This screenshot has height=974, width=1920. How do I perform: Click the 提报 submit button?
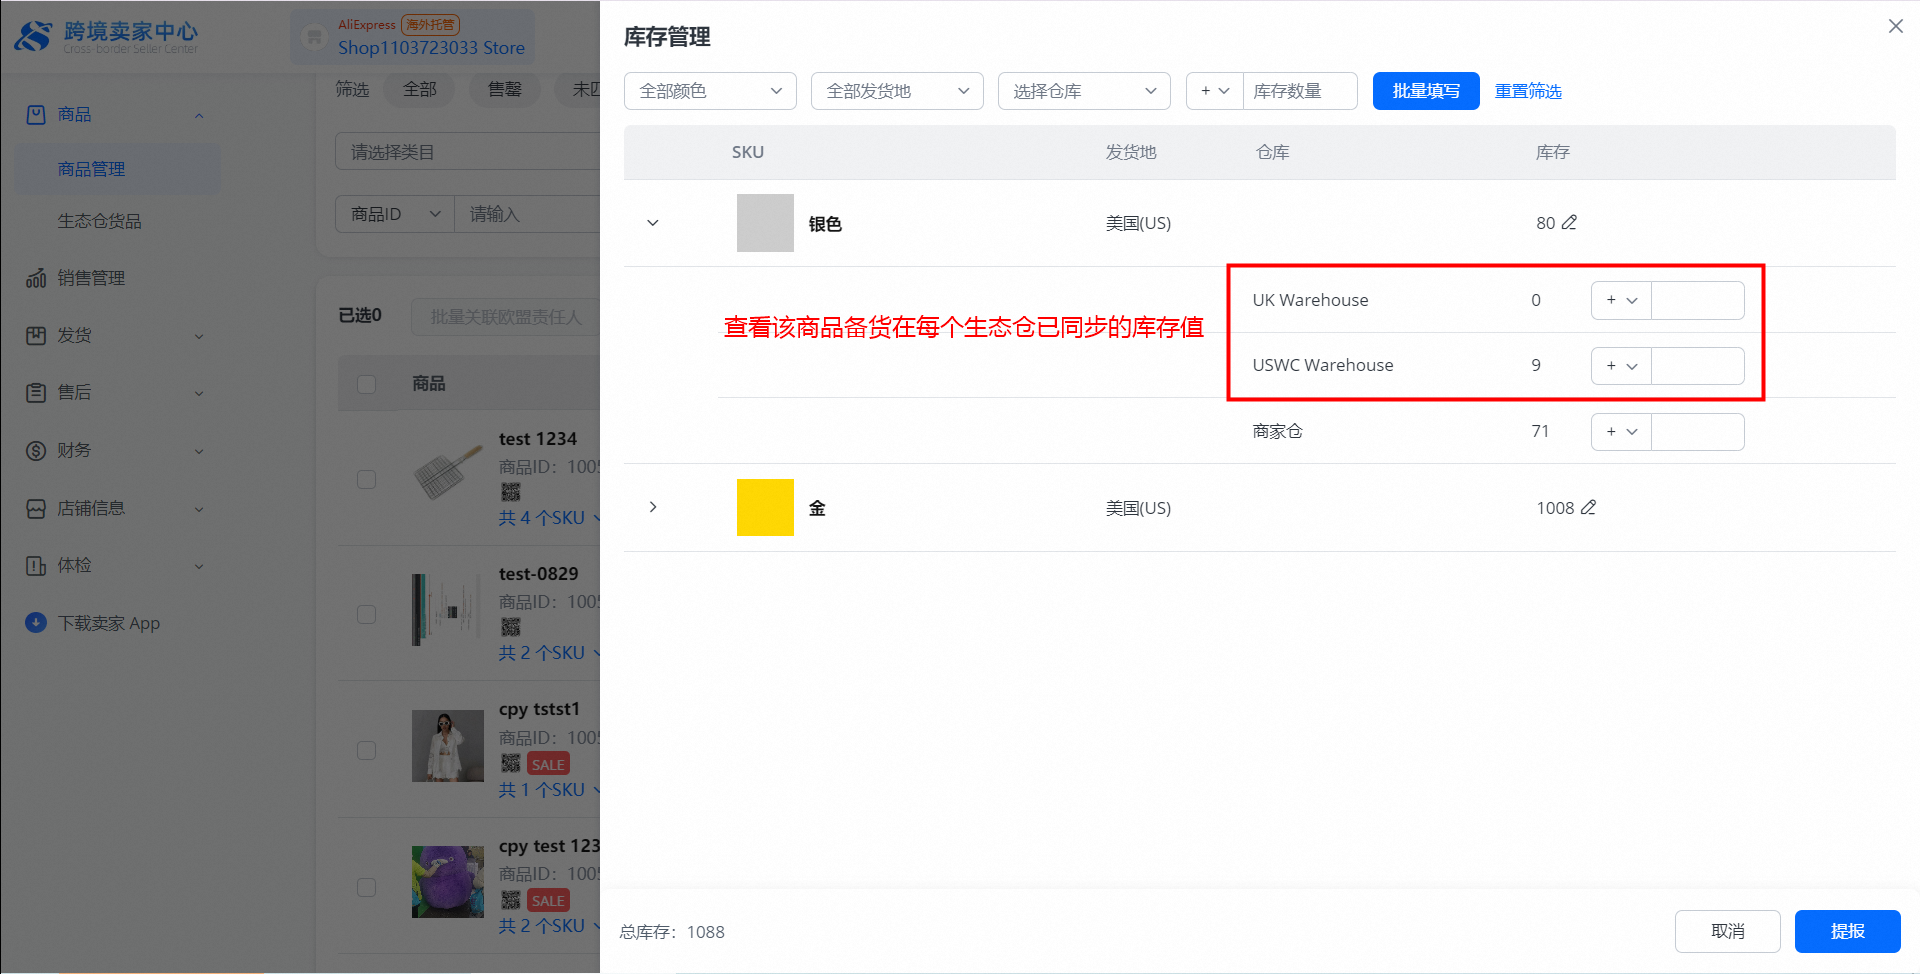pyautogui.click(x=1847, y=932)
